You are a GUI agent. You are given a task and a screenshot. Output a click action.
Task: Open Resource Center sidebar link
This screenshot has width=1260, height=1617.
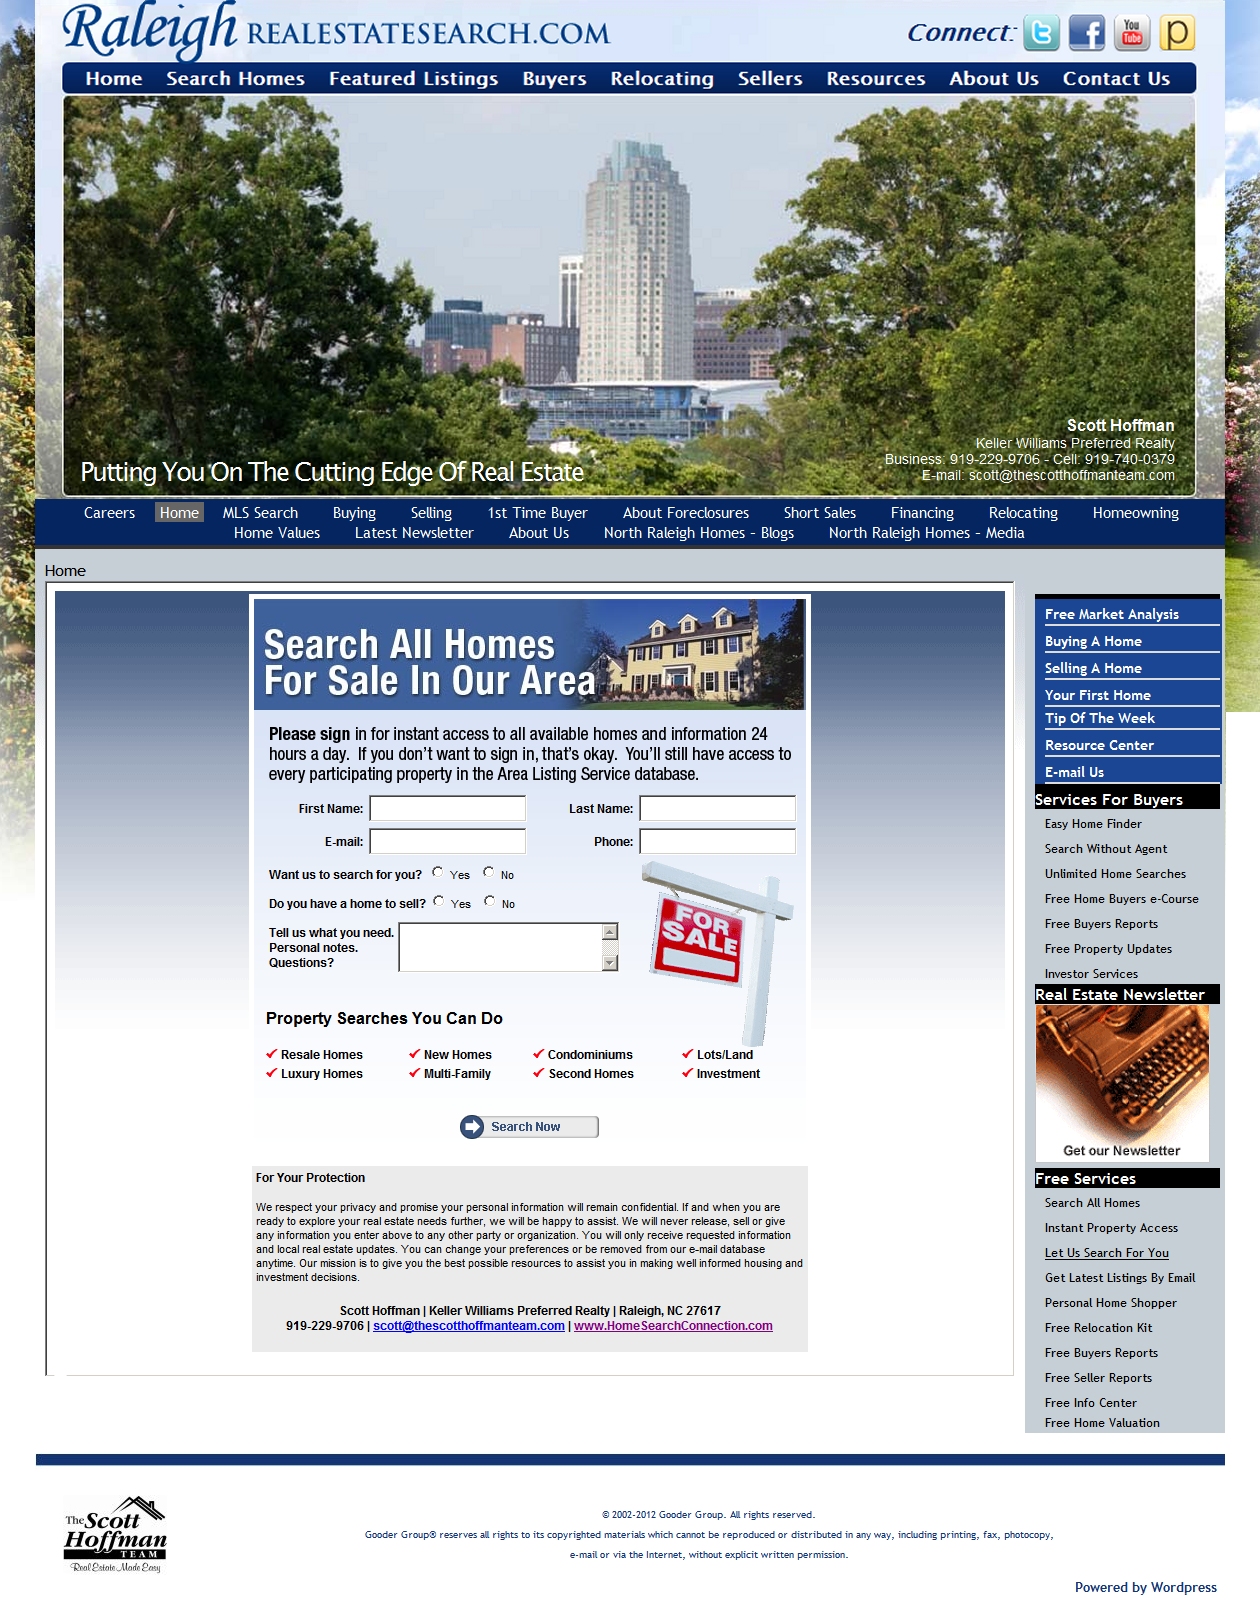click(x=1099, y=745)
